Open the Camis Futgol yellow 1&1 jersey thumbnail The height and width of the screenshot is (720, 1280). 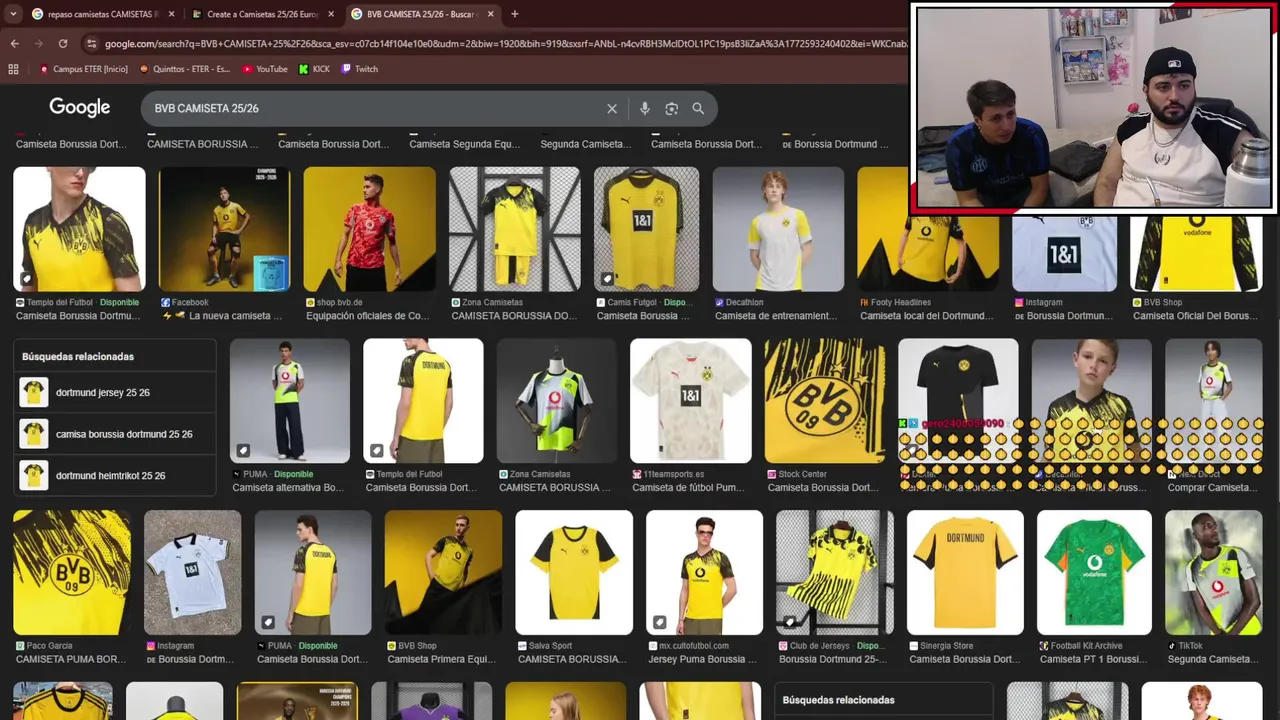[646, 229]
